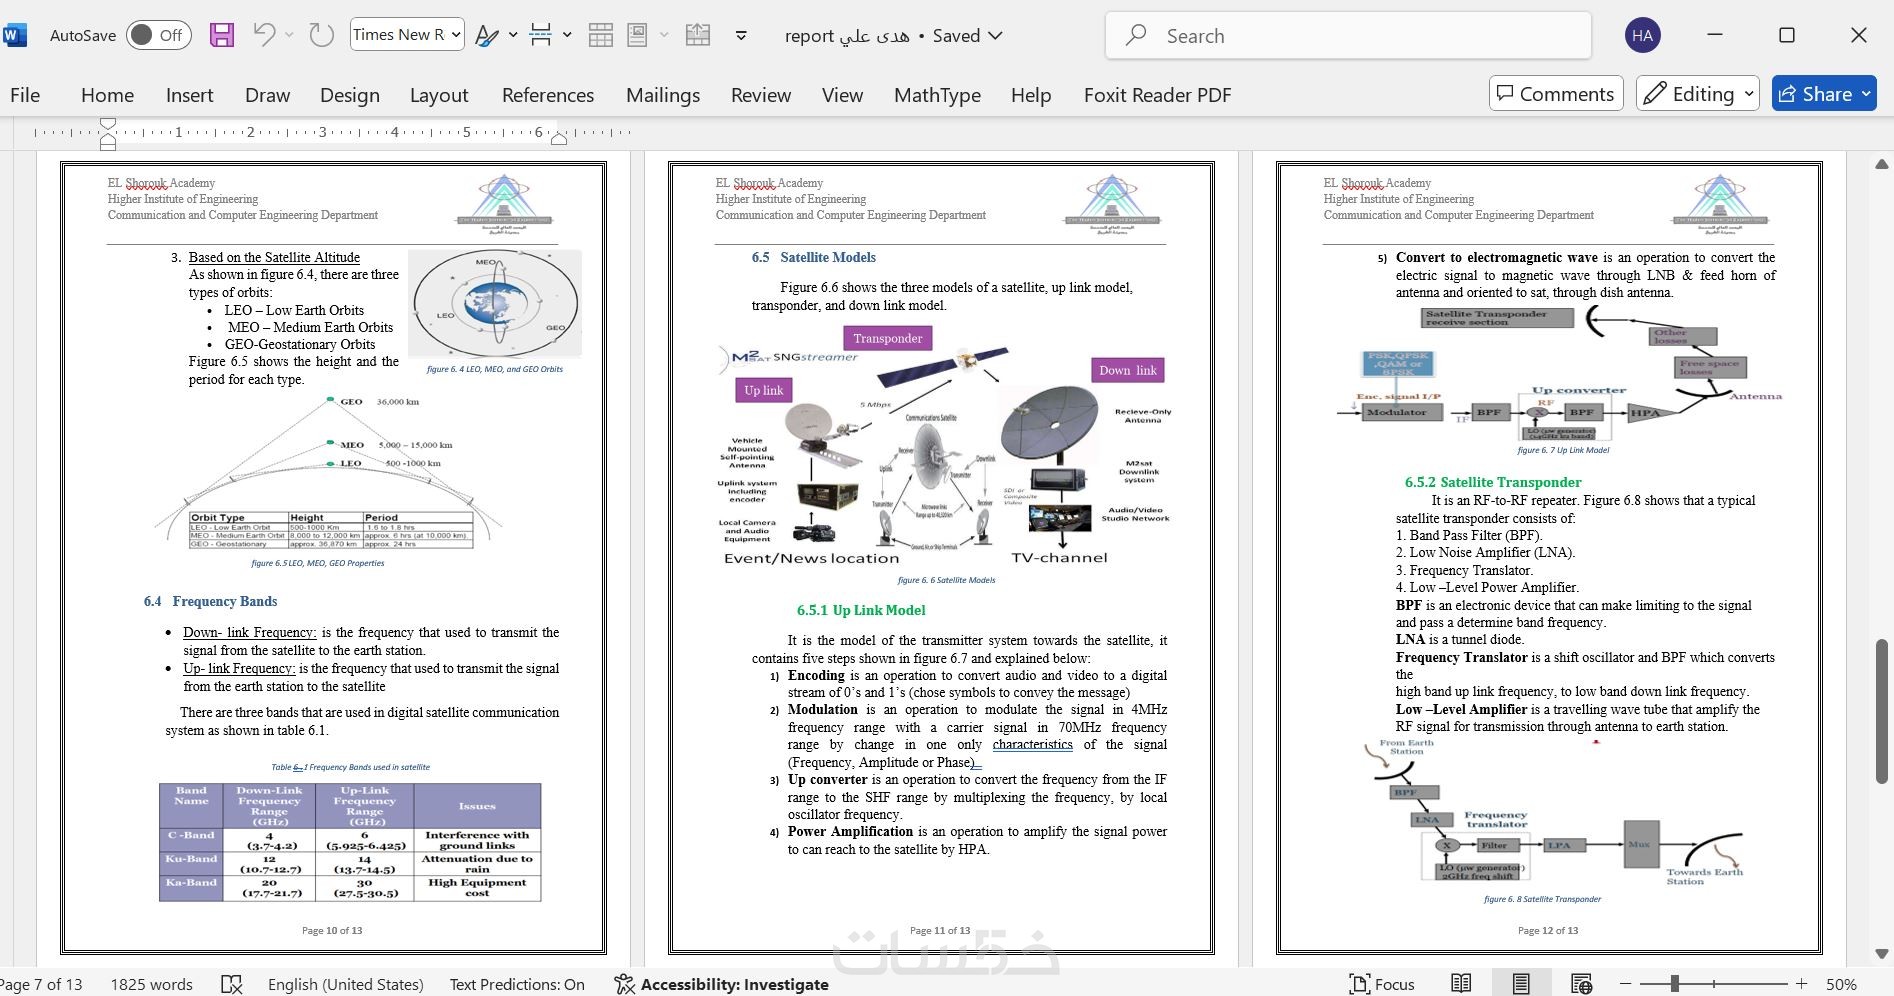Click the "6.4 Frequency Bands" heading
The height and width of the screenshot is (996, 1894).
[210, 601]
